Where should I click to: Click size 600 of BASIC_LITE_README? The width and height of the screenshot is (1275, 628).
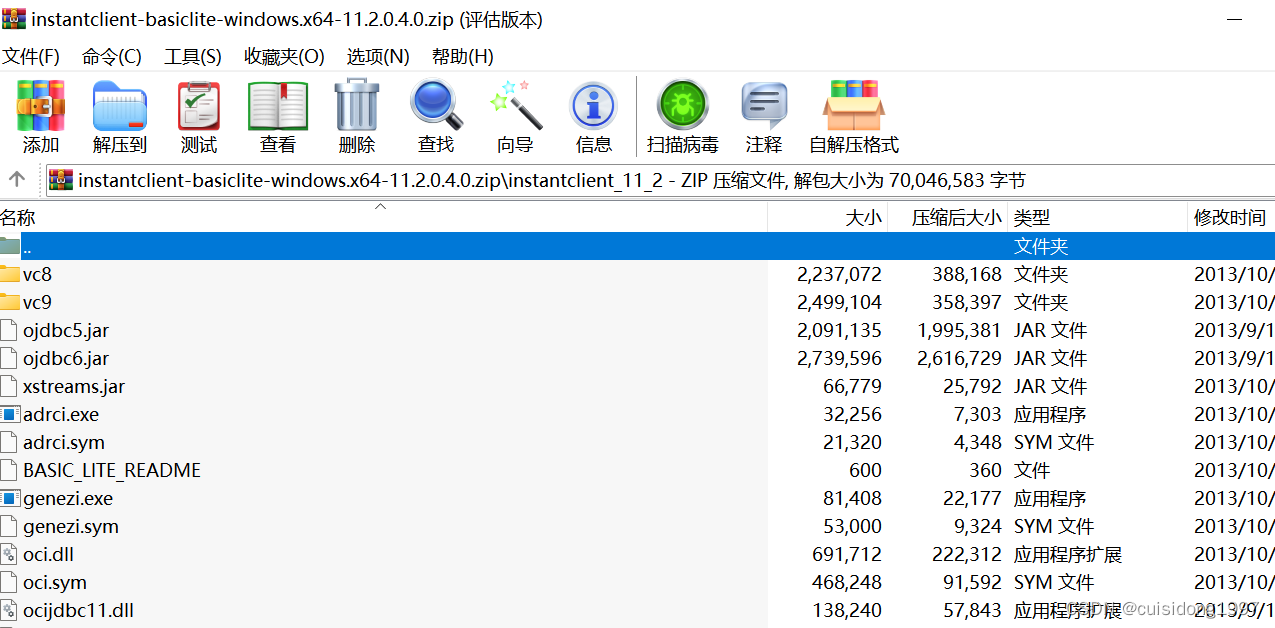click(865, 470)
